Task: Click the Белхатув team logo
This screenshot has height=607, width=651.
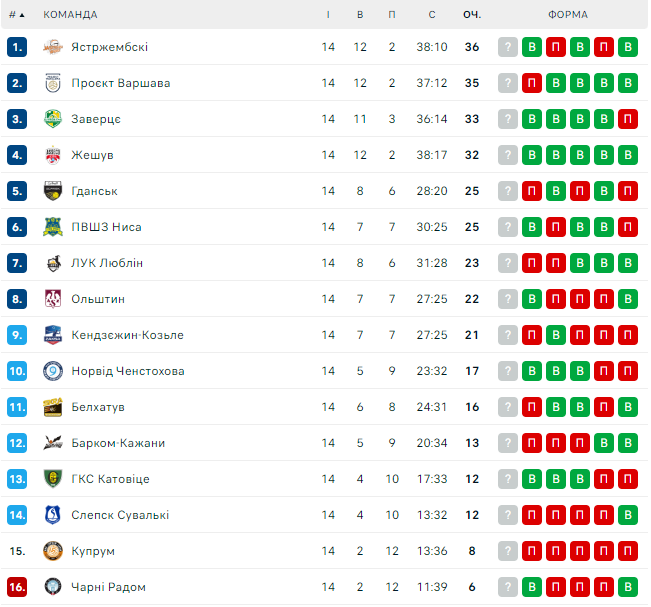Action: click(x=54, y=407)
